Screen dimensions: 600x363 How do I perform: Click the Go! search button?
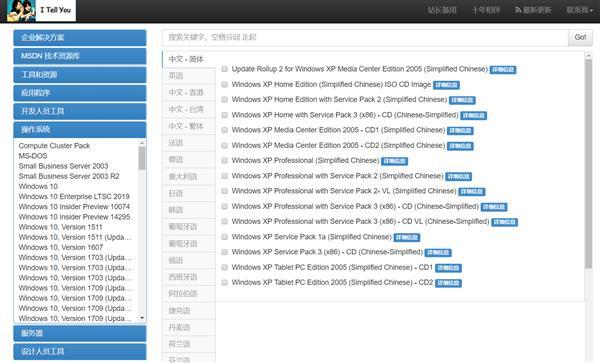pos(580,37)
